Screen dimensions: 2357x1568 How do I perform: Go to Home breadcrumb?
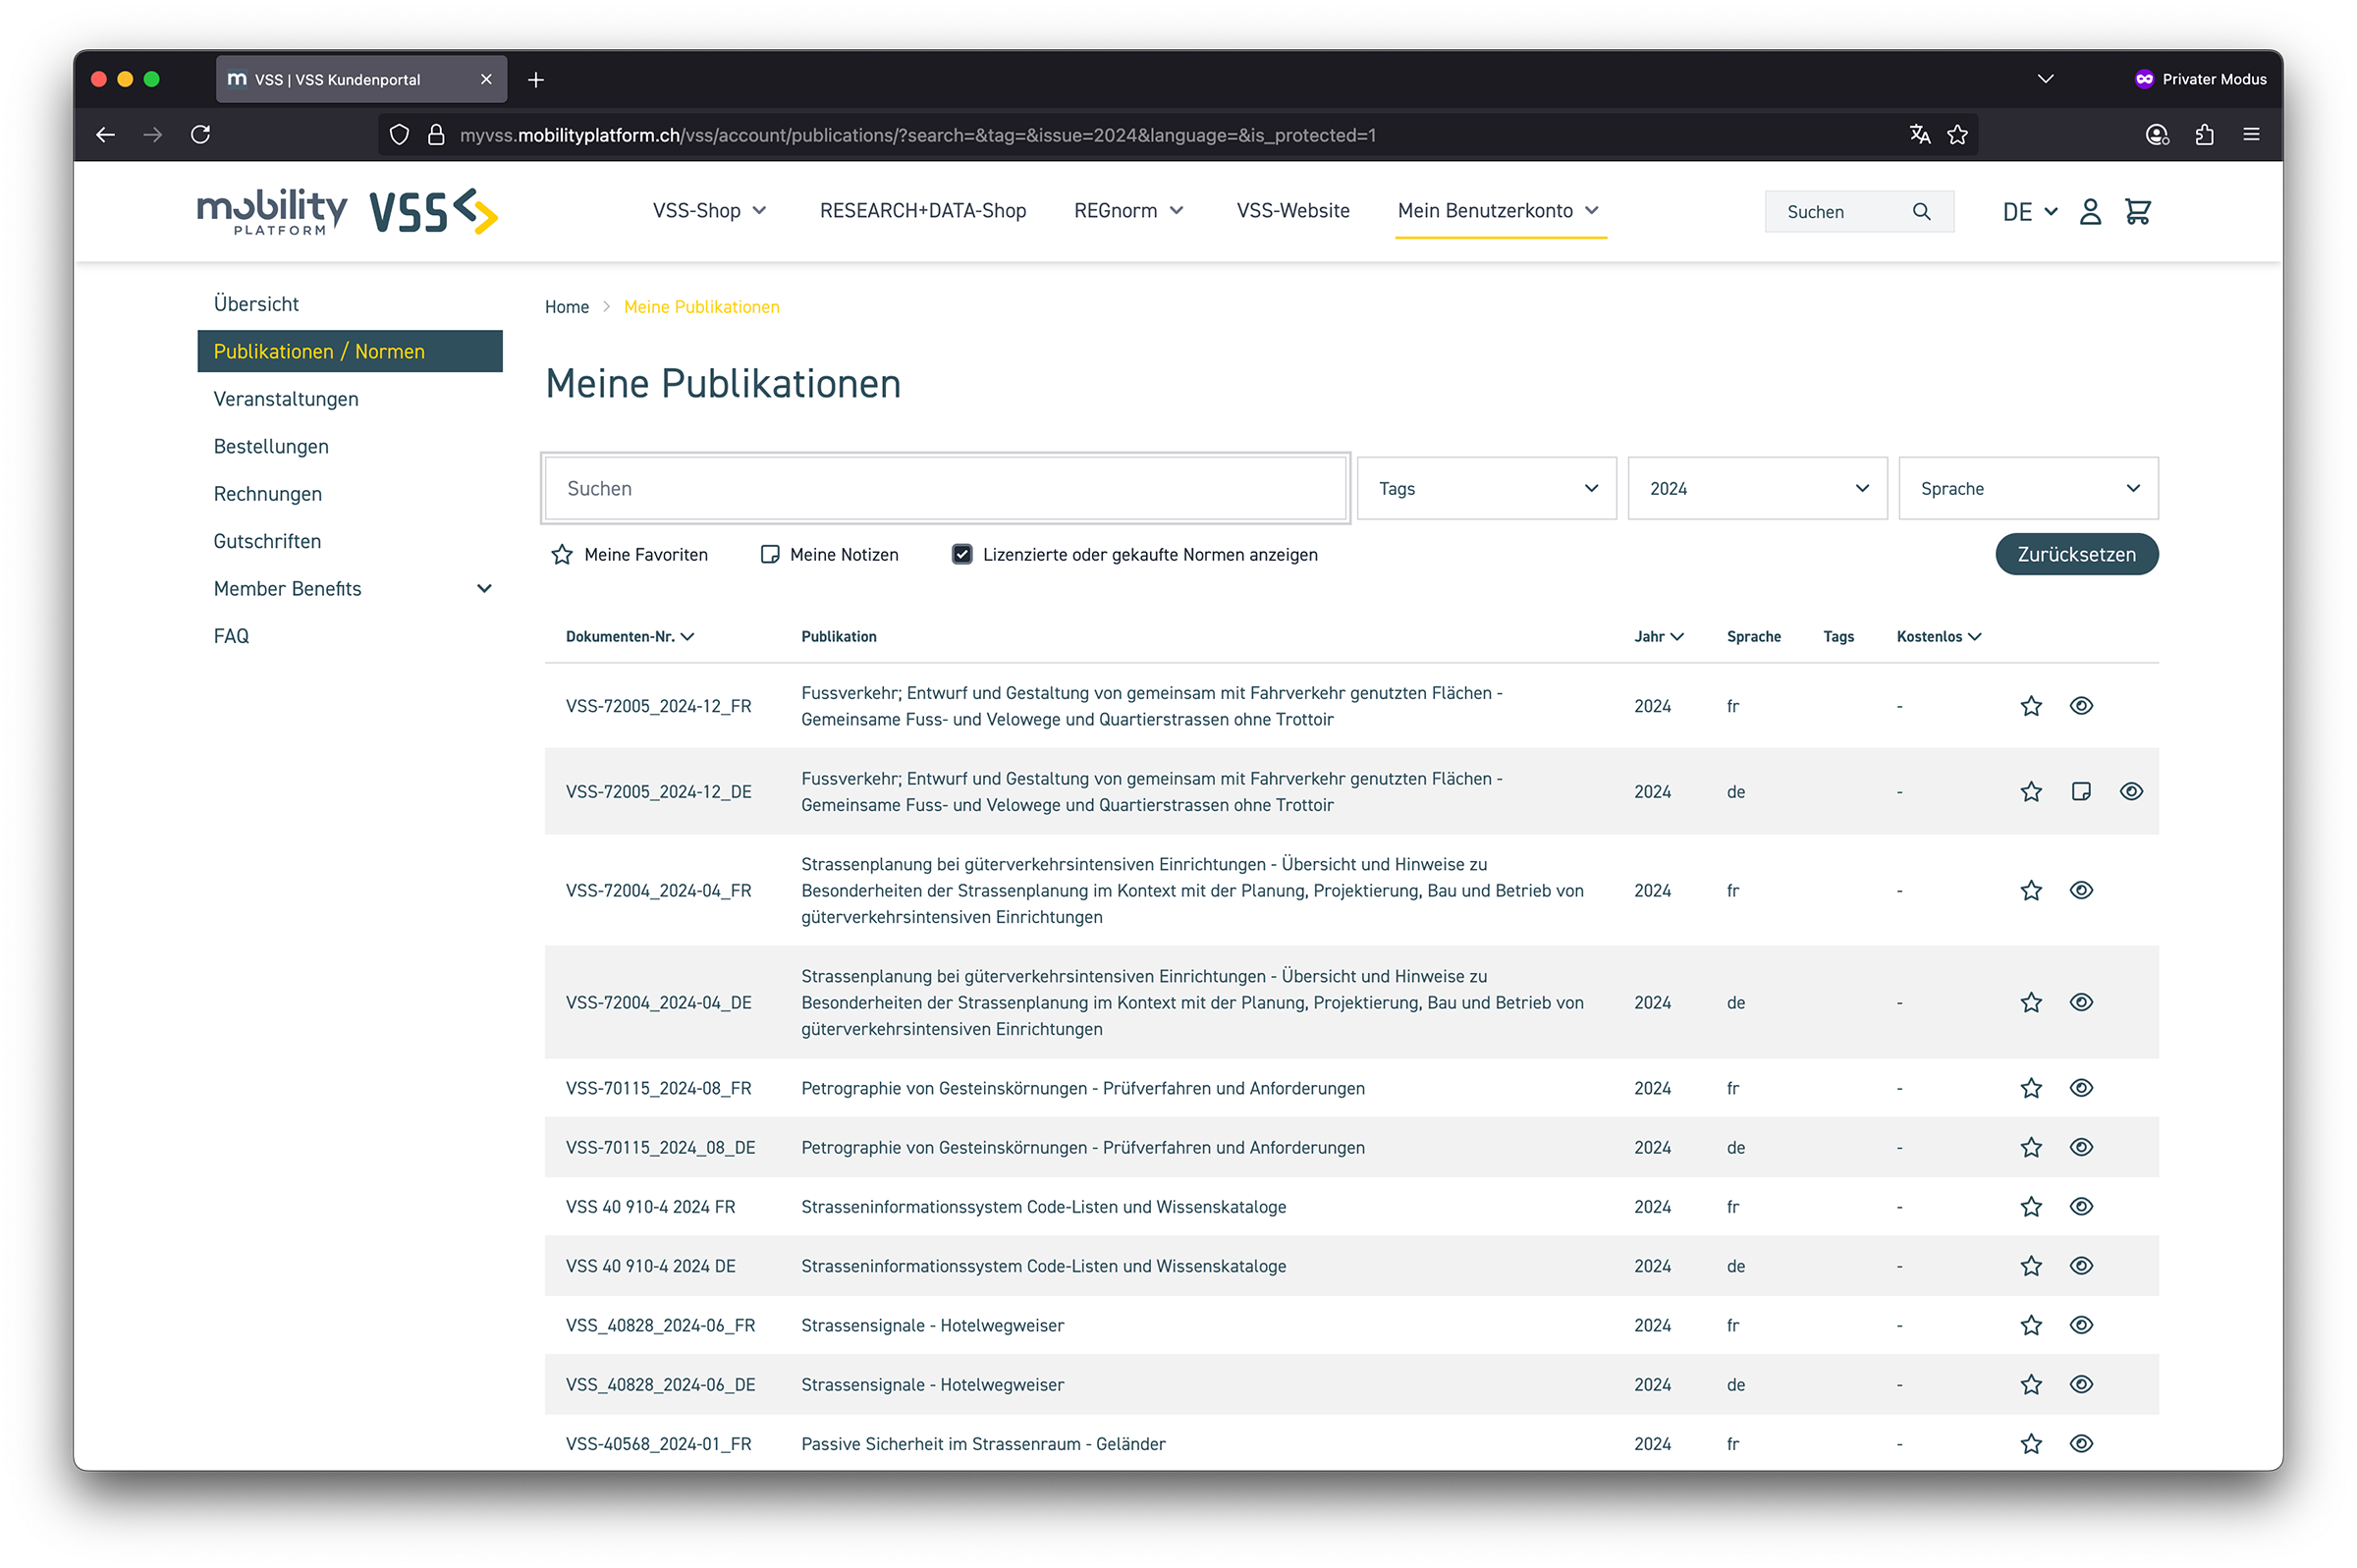click(x=566, y=307)
